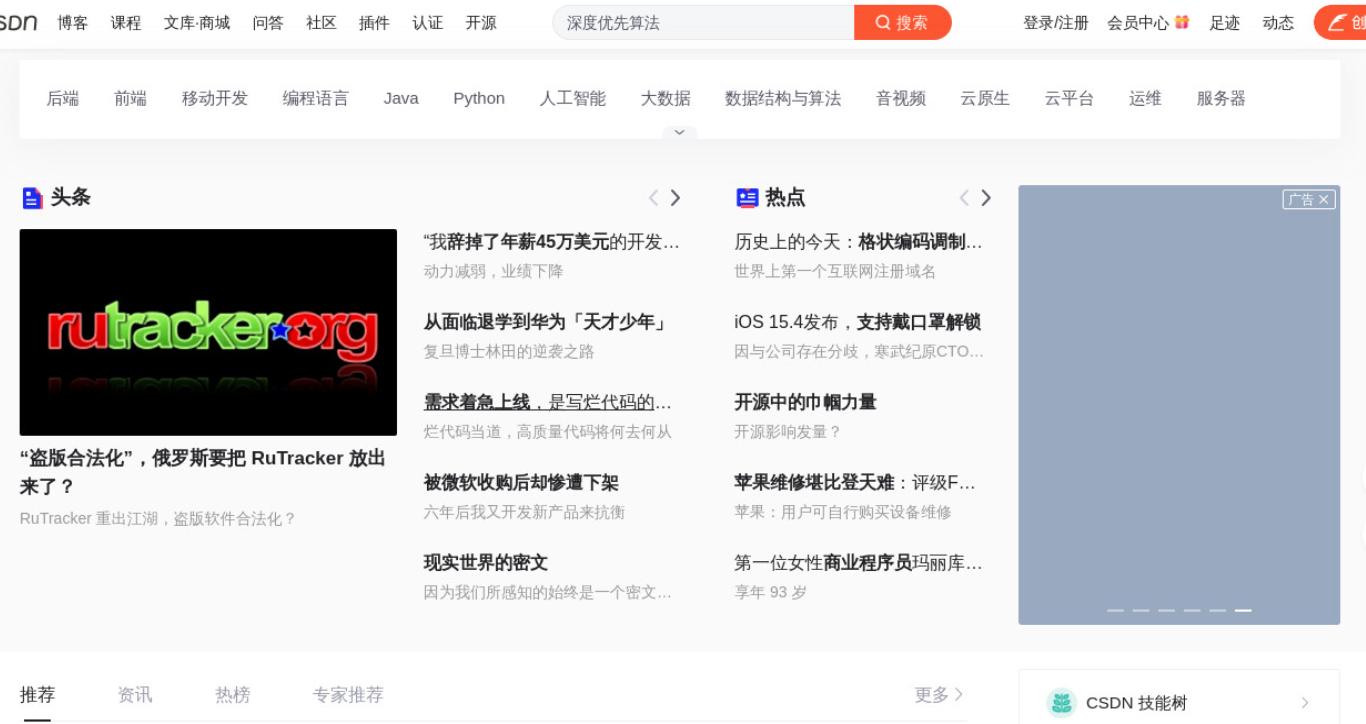1366x724 pixels.
Task: Go to previous 热点 page arrow
Action: (x=964, y=198)
